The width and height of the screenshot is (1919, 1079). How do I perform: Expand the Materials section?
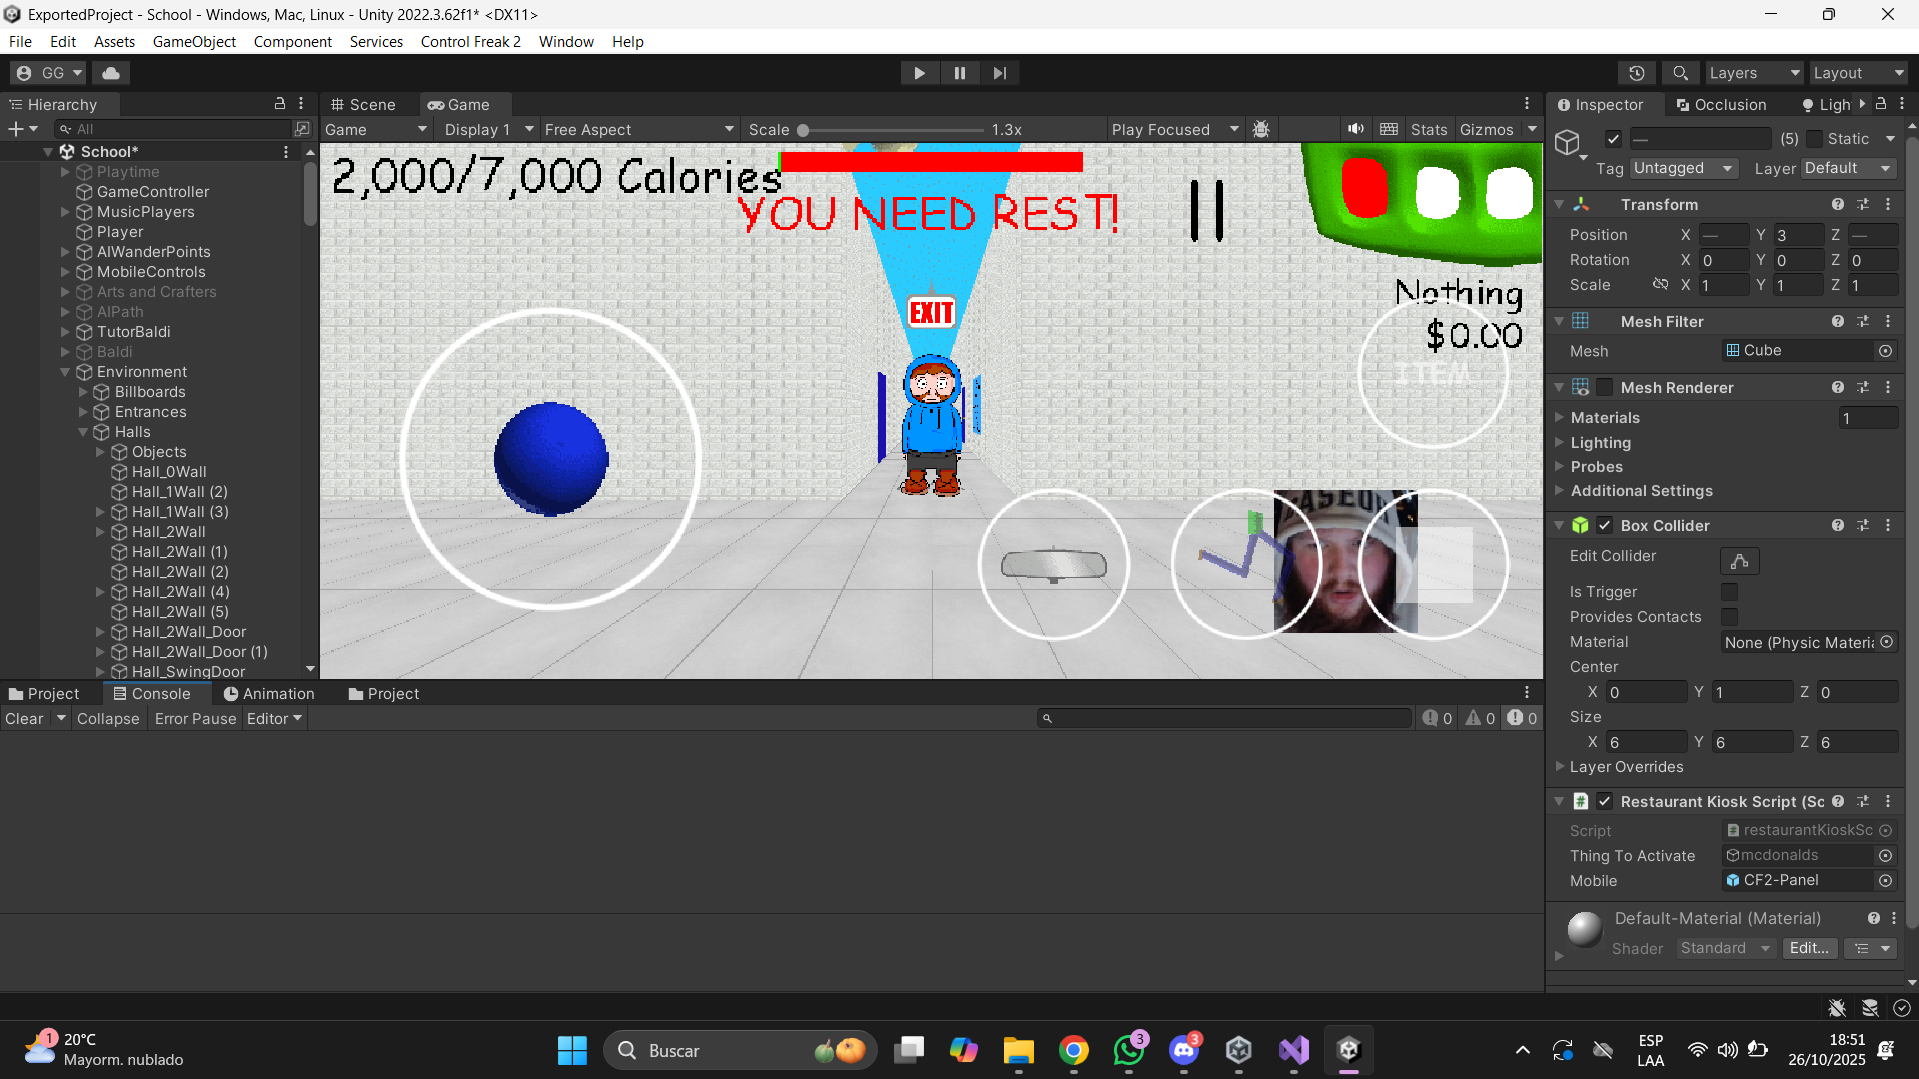1560,417
